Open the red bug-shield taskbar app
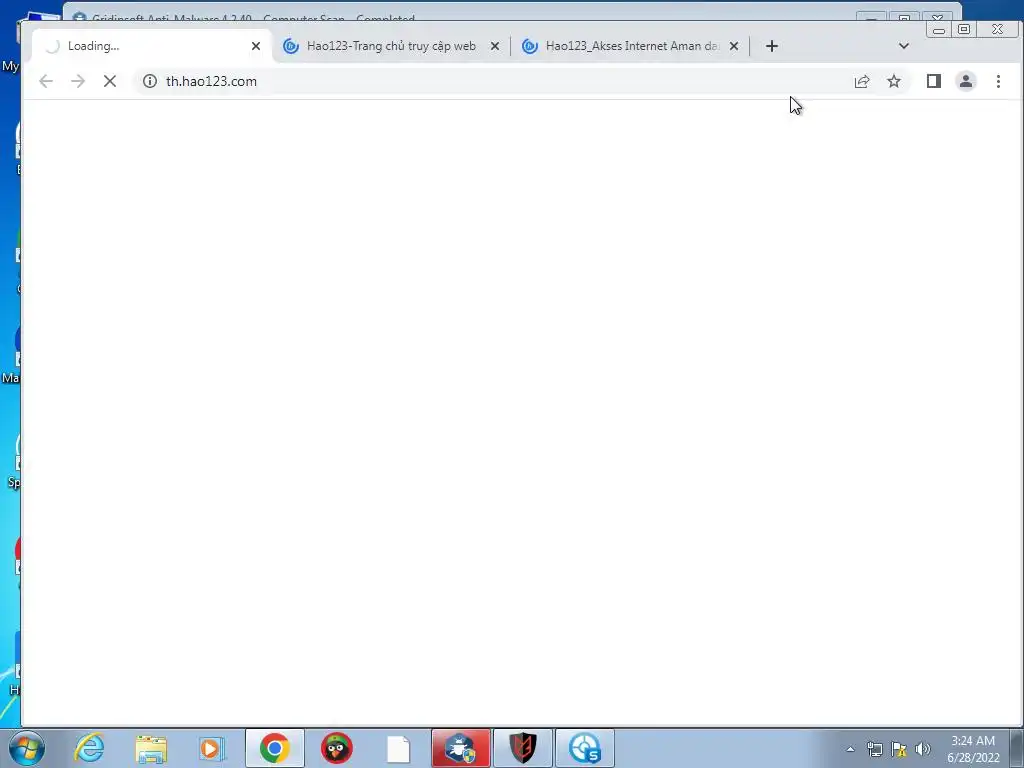Viewport: 1024px width, 768px height. coord(461,748)
